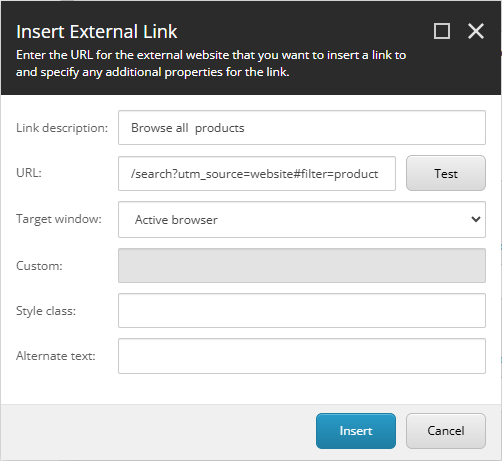
Task: Click the 'Link description:' label
Action: click(62, 128)
